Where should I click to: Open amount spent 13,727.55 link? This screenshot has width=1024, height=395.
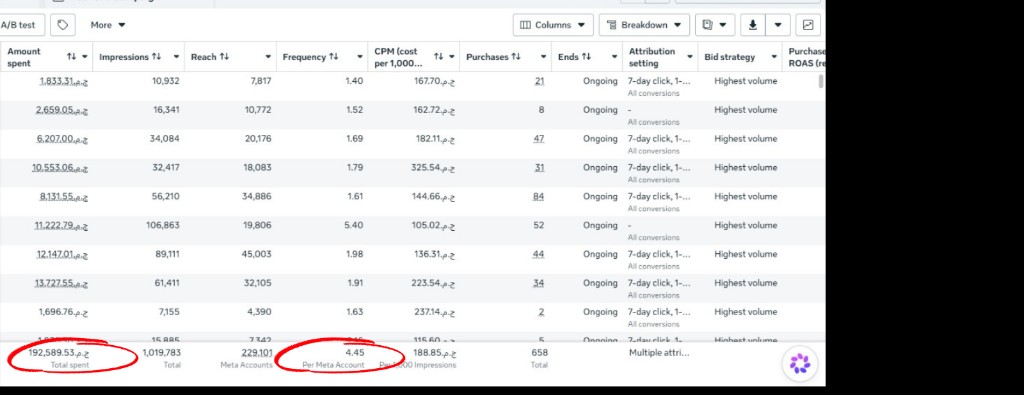pyautogui.click(x=61, y=283)
